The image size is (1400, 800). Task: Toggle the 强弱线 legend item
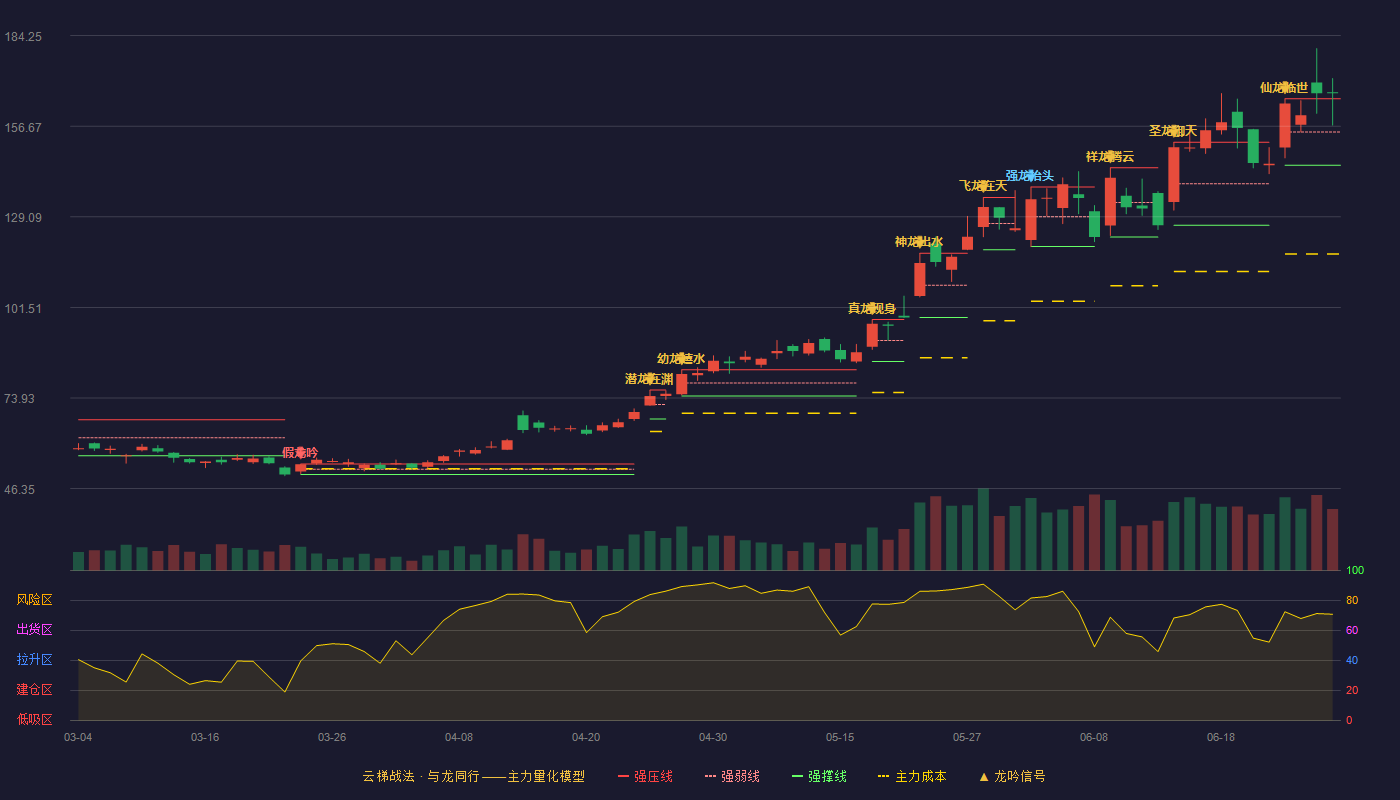(732, 776)
